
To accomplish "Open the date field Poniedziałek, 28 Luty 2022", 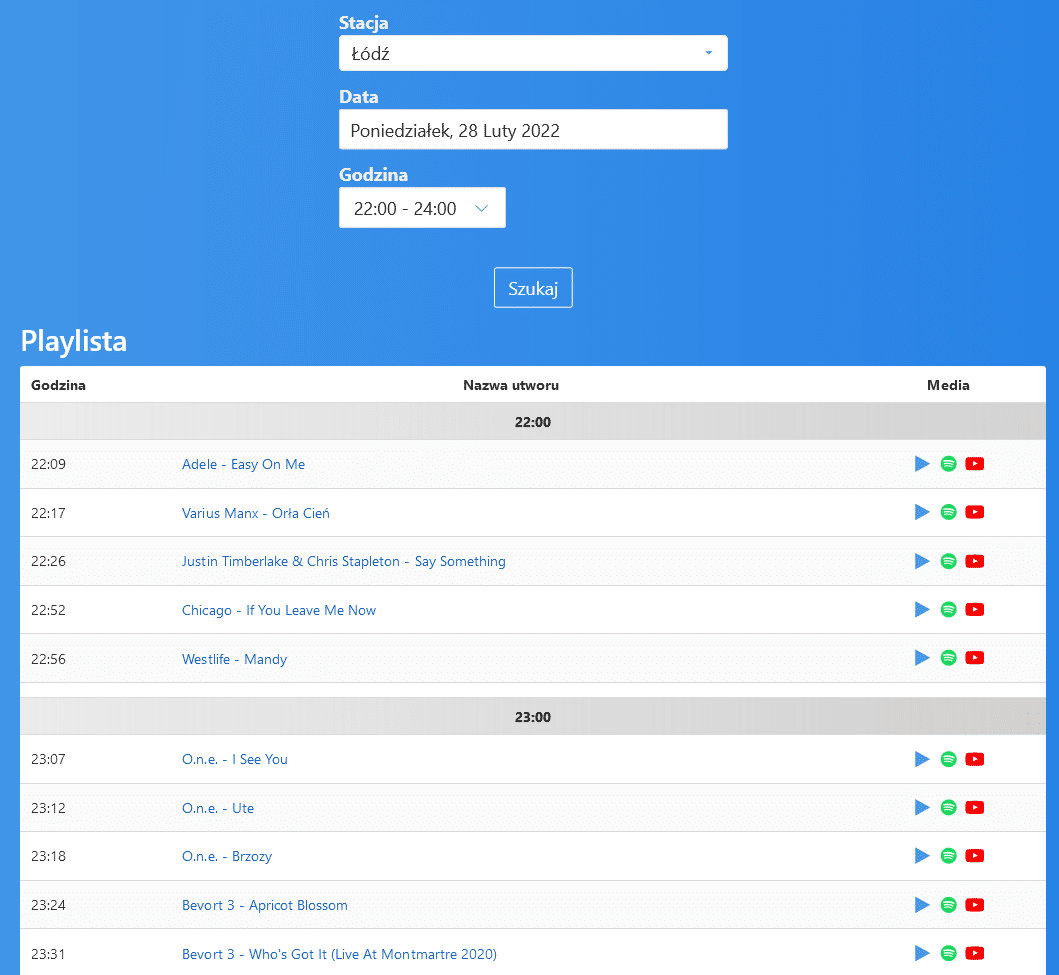I will (x=533, y=130).
